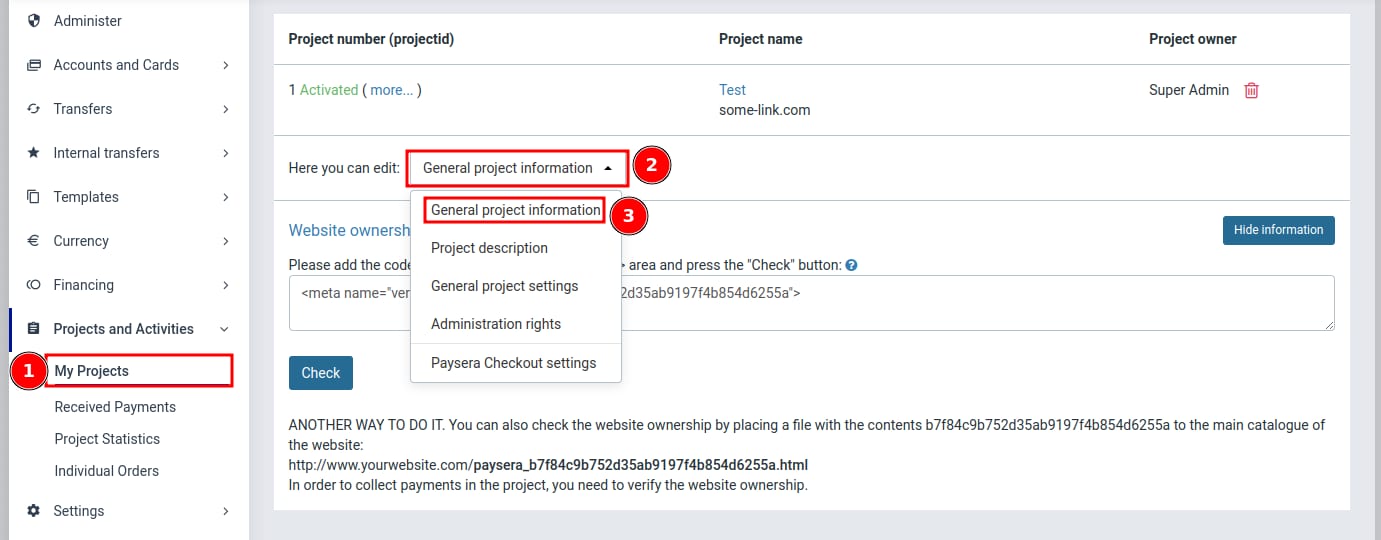Image resolution: width=1381 pixels, height=540 pixels.
Task: Choose Paysera Checkout settings option
Action: tap(513, 363)
